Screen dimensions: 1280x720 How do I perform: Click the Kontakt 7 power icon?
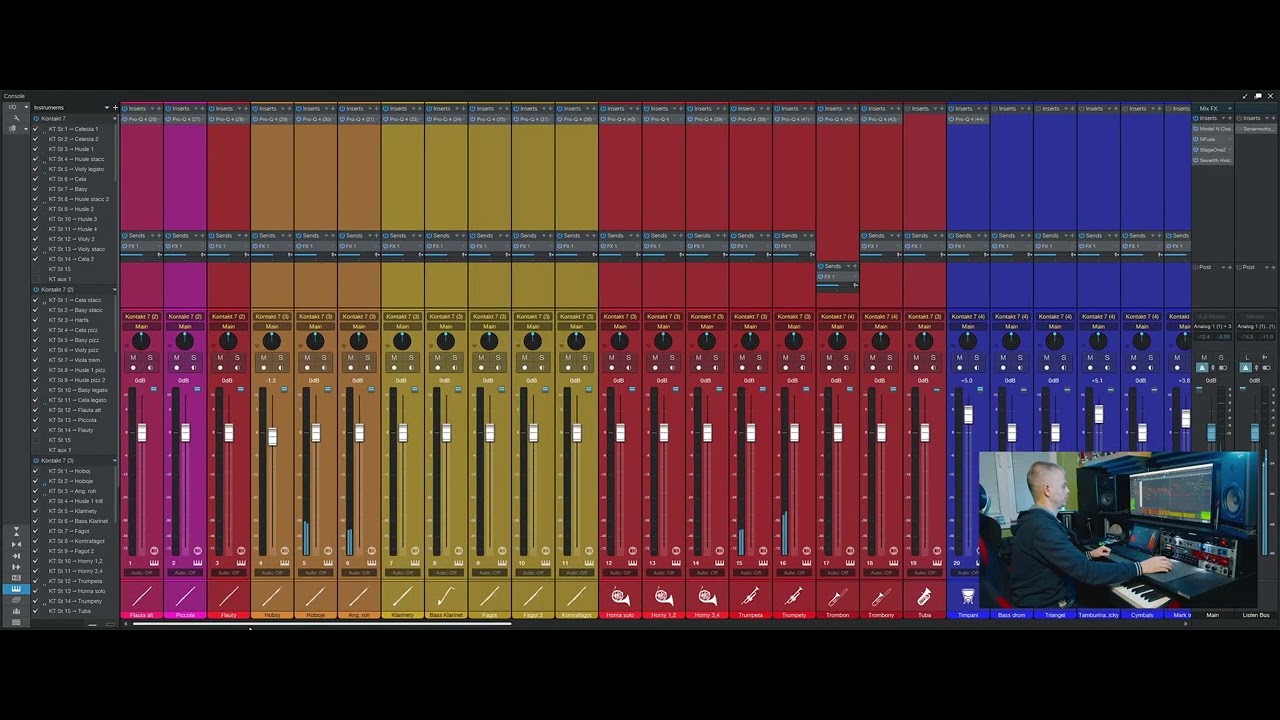point(37,118)
